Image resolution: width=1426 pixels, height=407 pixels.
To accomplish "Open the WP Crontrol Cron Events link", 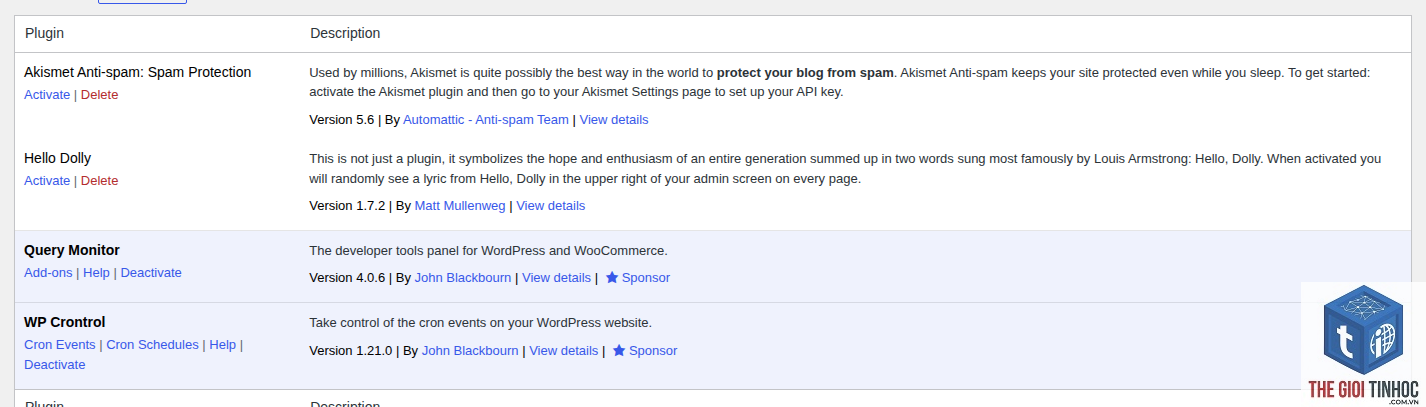I will pyautogui.click(x=60, y=345).
